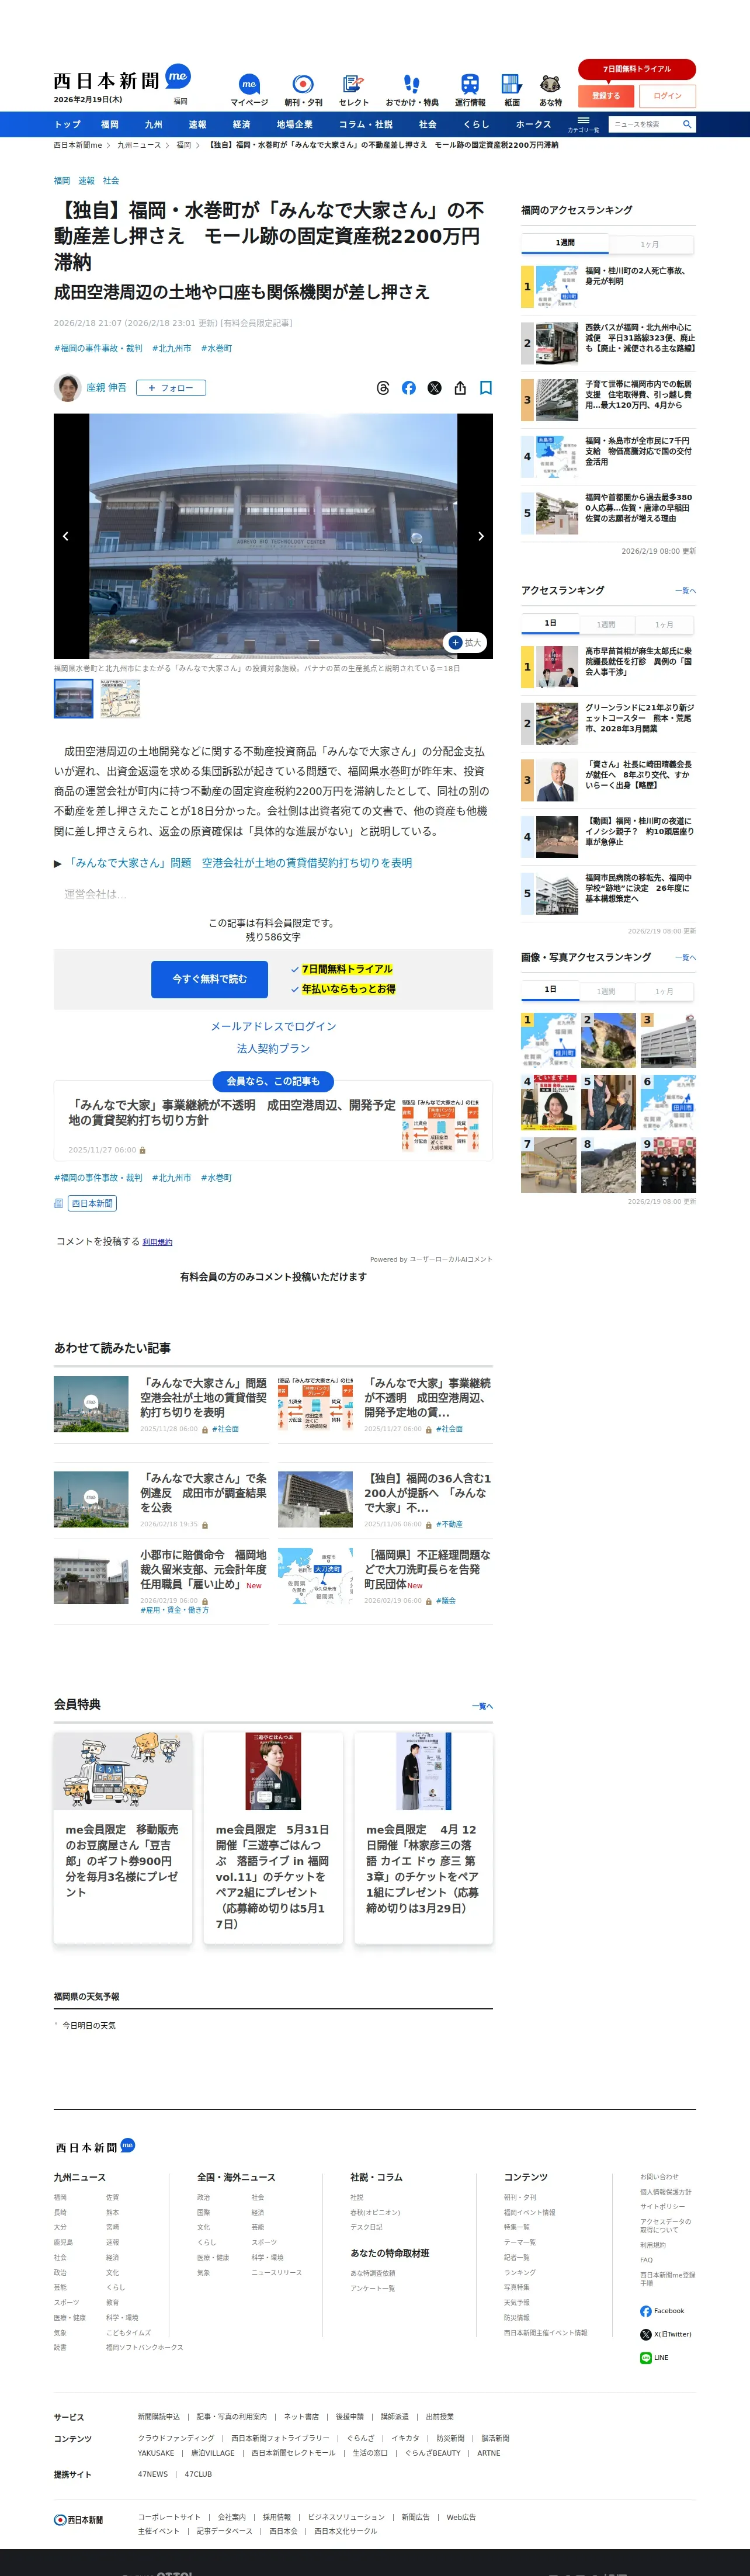Switch アクセスランキング to 1週間 tab
Screen dimensions: 750x2576
606,624
